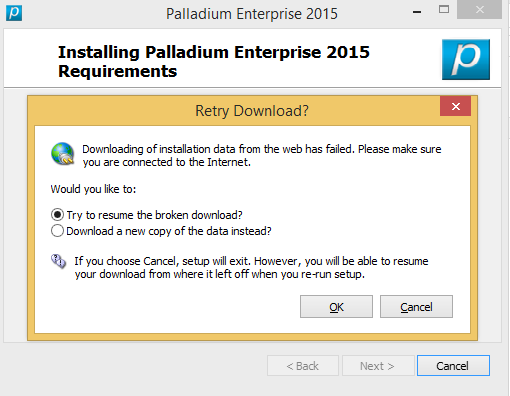Image resolution: width=510 pixels, height=396 pixels.
Task: Click the 'Downloading of installation data' failure message
Action: [262, 155]
